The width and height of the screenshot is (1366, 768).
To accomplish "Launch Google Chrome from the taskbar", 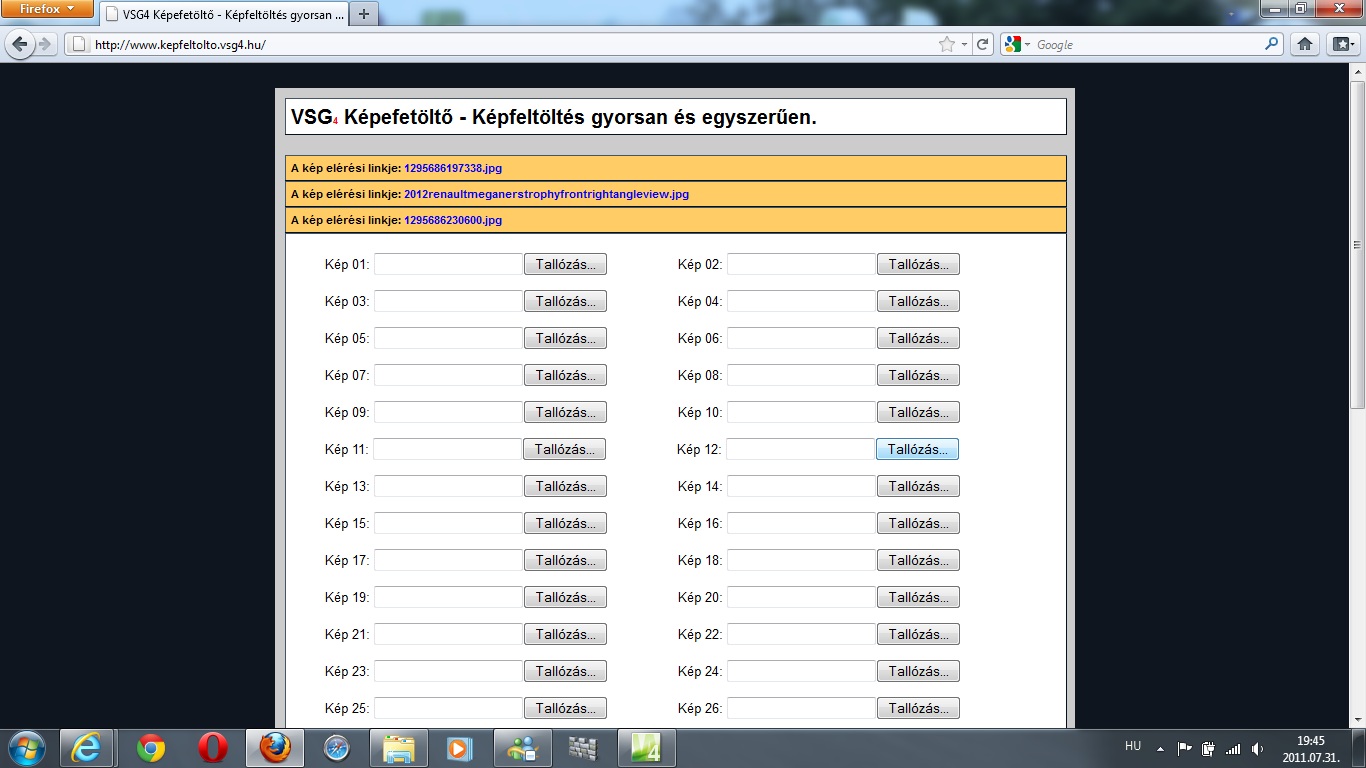I will [x=151, y=748].
